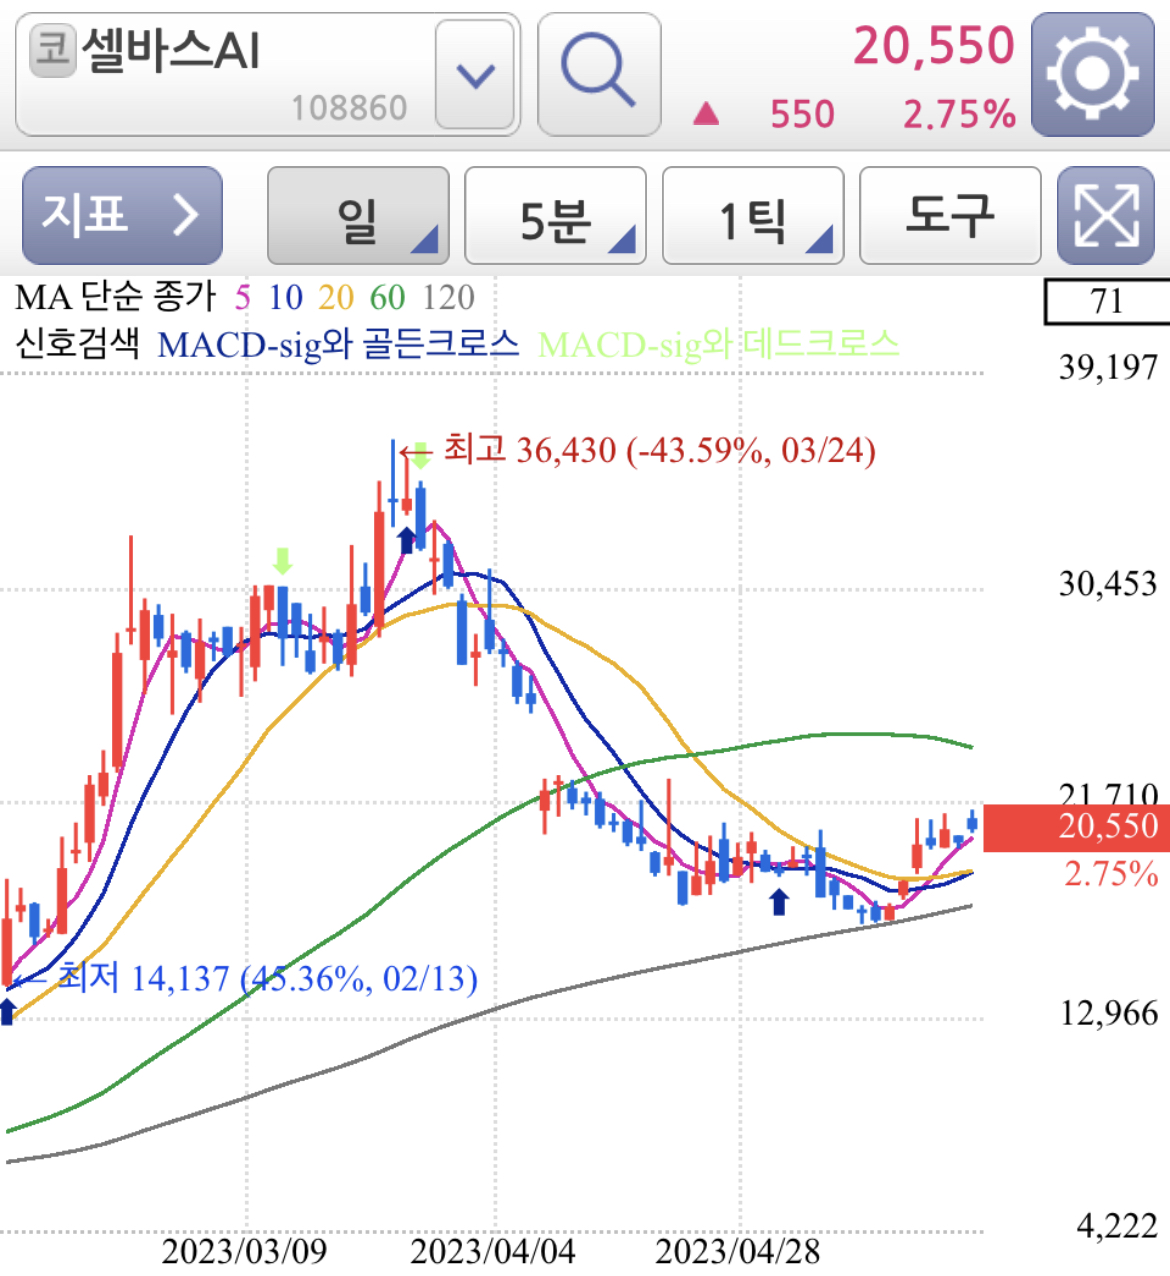This screenshot has width=1170, height=1276.
Task: Select the MA 60 legend label
Action: pyautogui.click(x=387, y=297)
